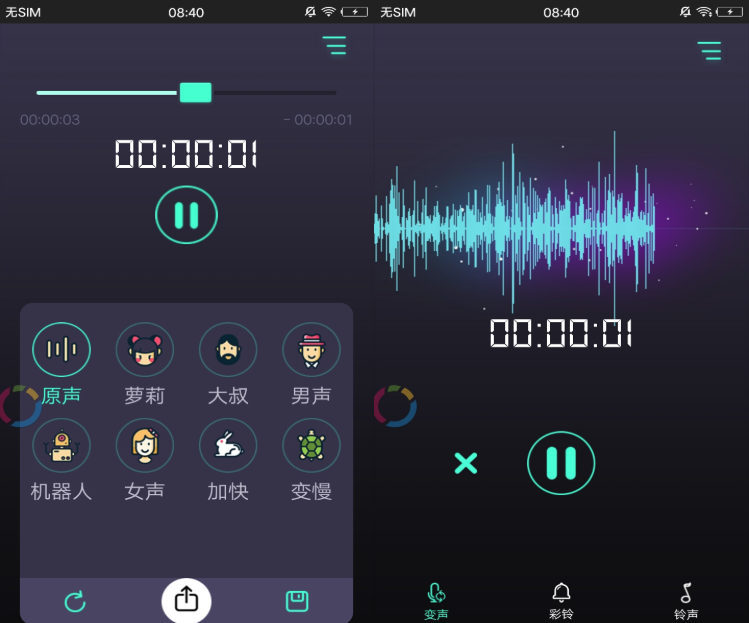Save recording with the floppy disk icon
Screen dimensions: 749x623
[x=297, y=601]
